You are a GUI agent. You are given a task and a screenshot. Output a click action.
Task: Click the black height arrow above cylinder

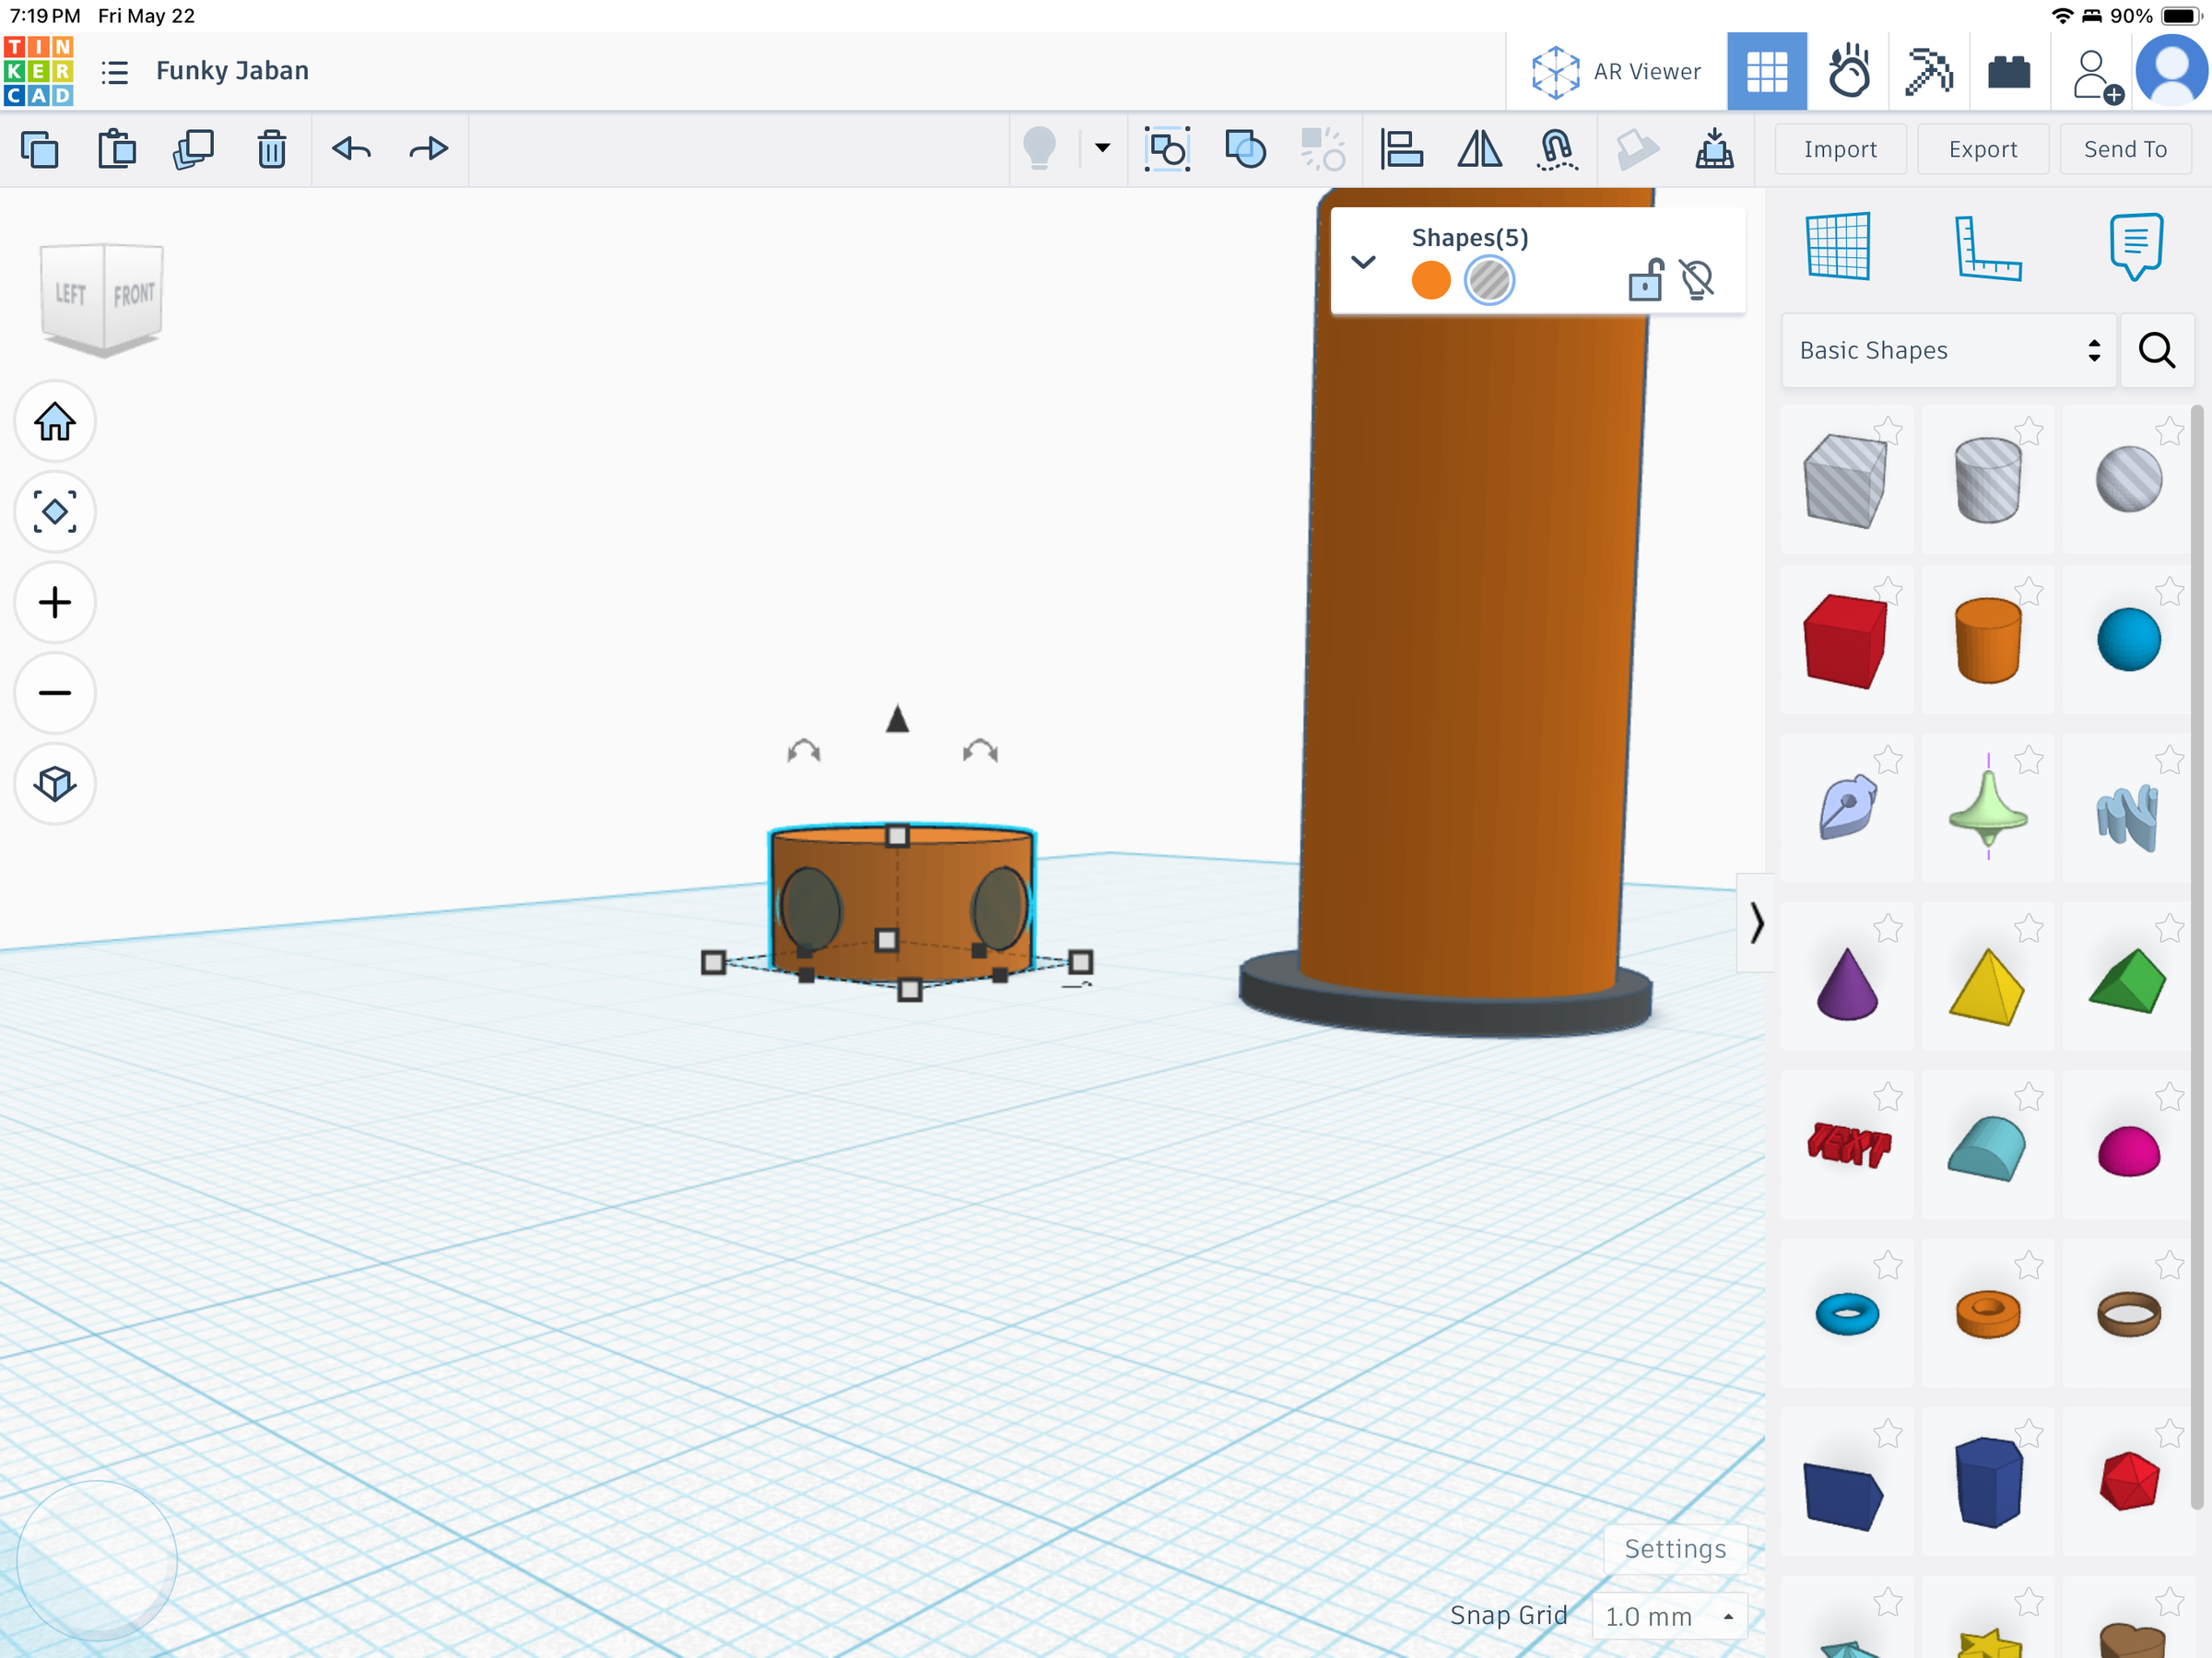click(897, 719)
